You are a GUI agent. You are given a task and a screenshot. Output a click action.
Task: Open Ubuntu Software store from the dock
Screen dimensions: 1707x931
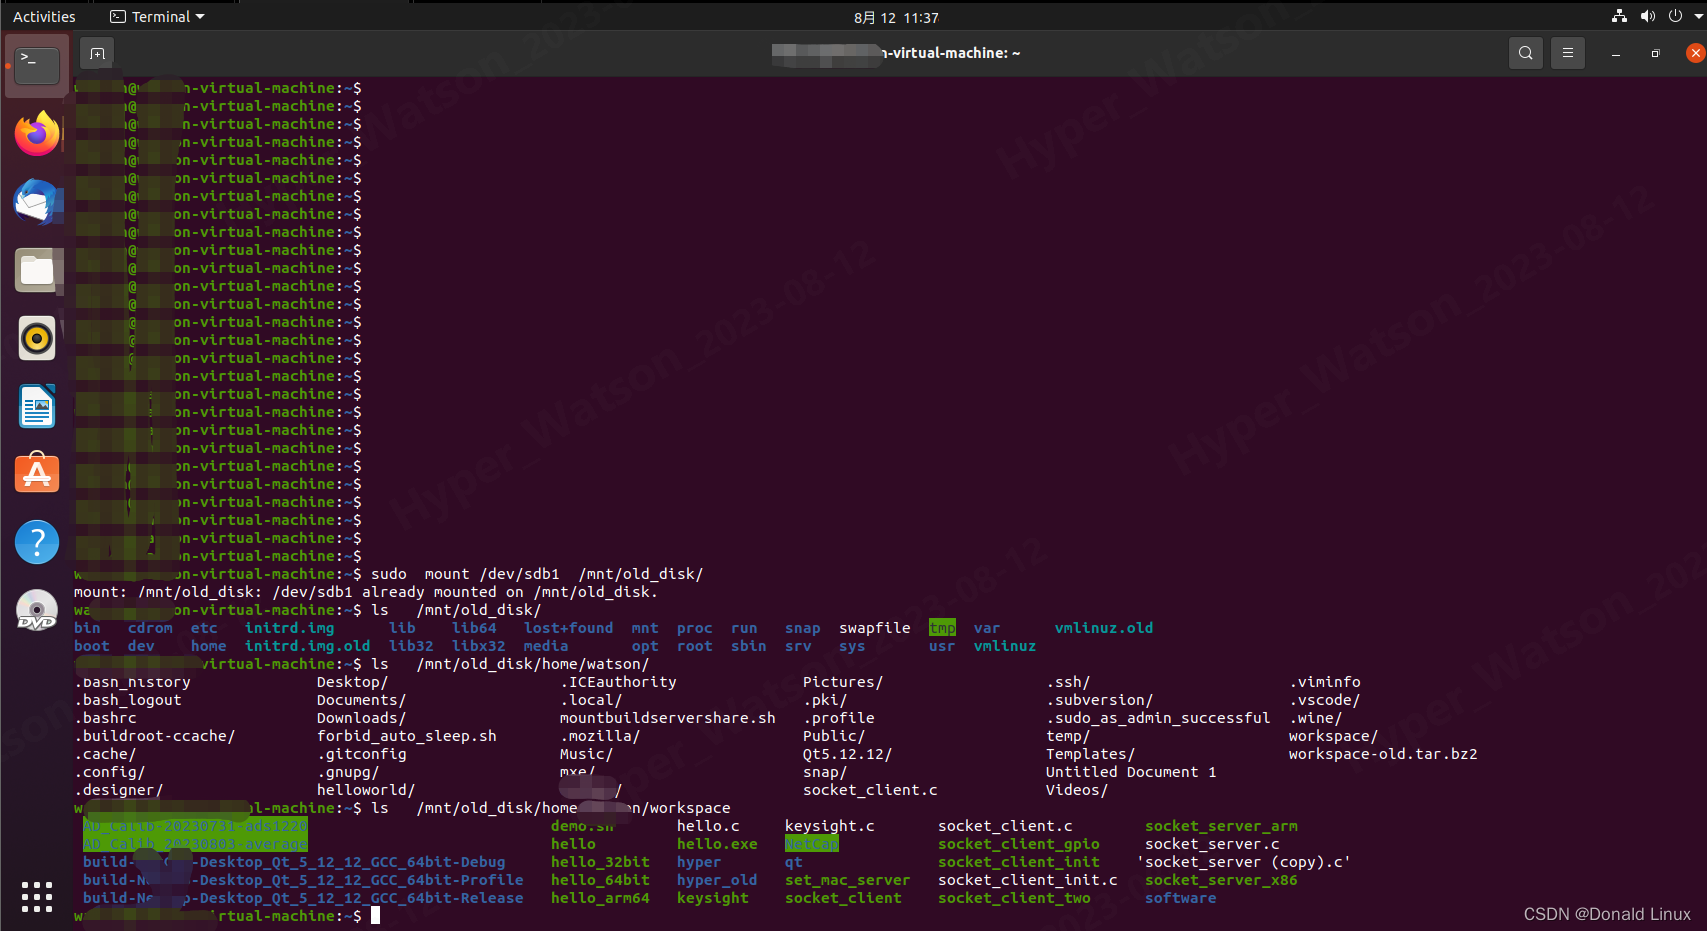click(36, 473)
